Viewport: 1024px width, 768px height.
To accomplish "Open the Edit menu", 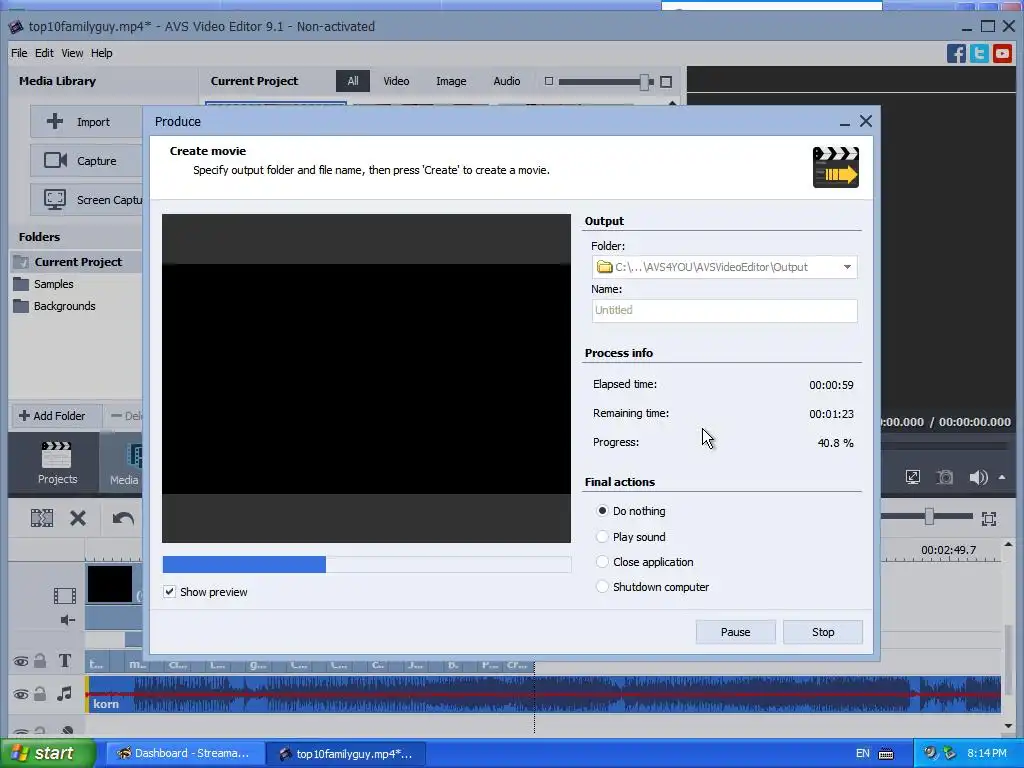I will click(44, 53).
